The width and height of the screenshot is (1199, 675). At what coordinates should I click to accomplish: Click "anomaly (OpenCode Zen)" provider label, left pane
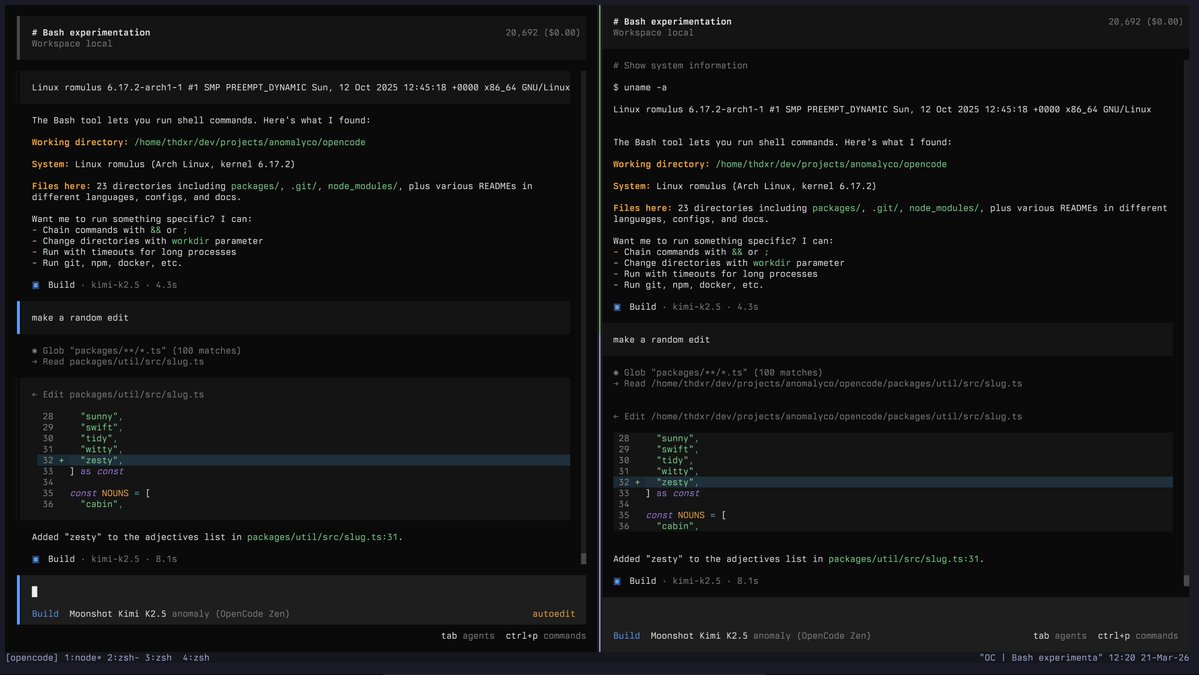tap(231, 614)
